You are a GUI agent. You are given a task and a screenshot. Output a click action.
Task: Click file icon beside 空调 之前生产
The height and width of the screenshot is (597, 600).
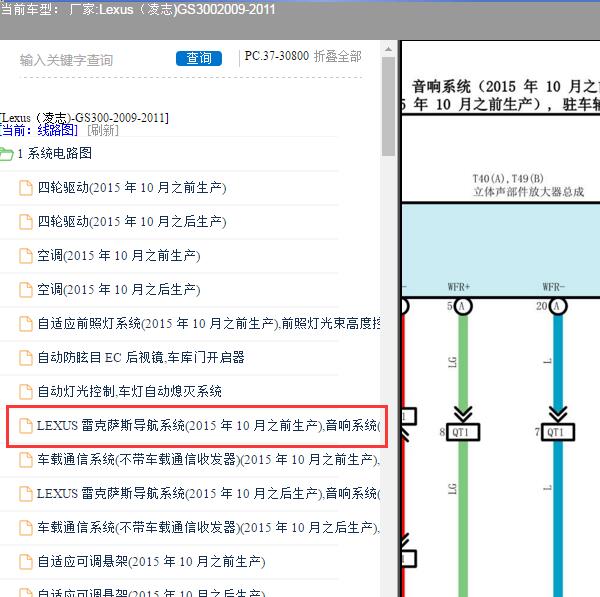pyautogui.click(x=26, y=256)
